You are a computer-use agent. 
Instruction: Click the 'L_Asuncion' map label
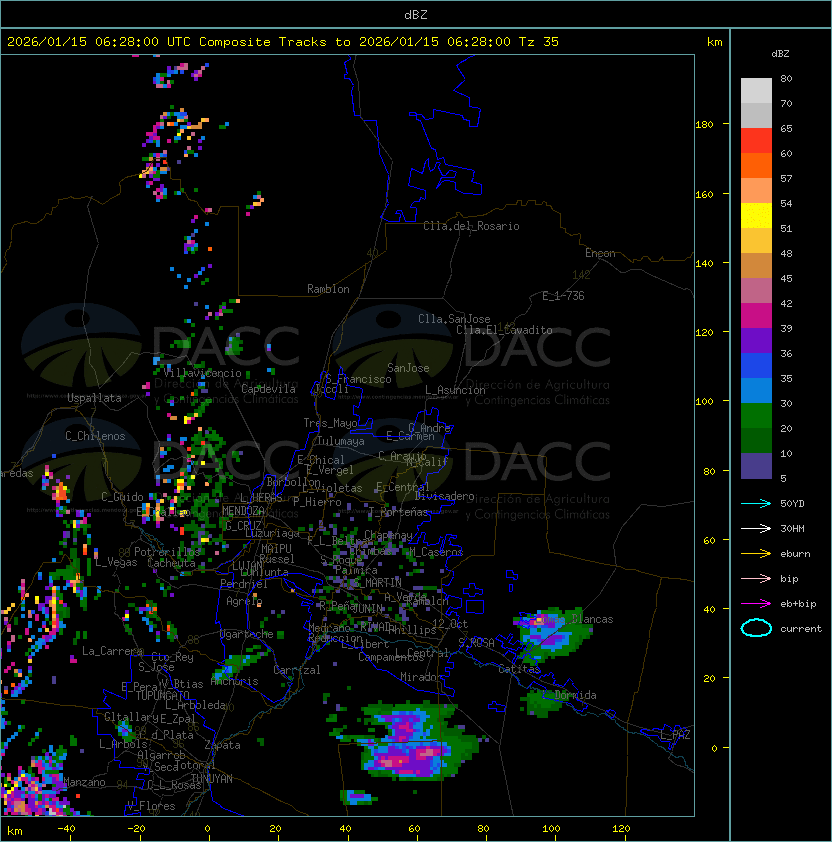click(455, 390)
